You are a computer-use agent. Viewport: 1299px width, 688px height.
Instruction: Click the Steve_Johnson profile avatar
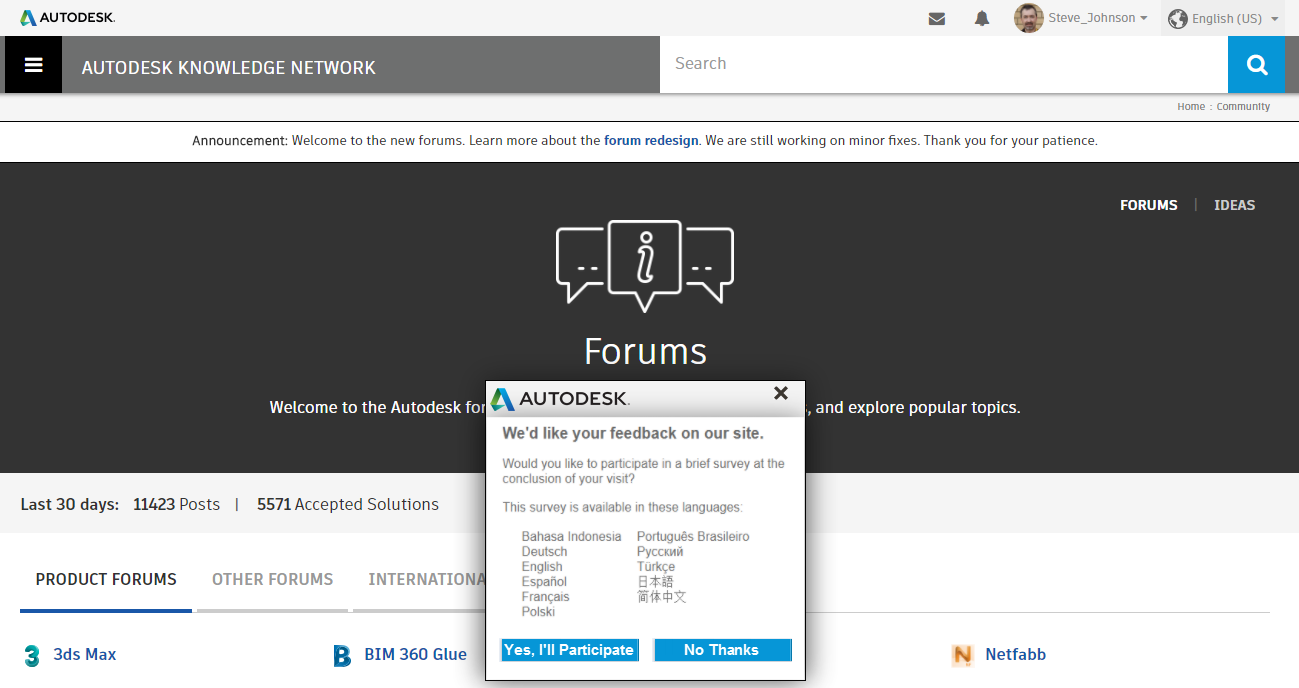tap(1028, 18)
